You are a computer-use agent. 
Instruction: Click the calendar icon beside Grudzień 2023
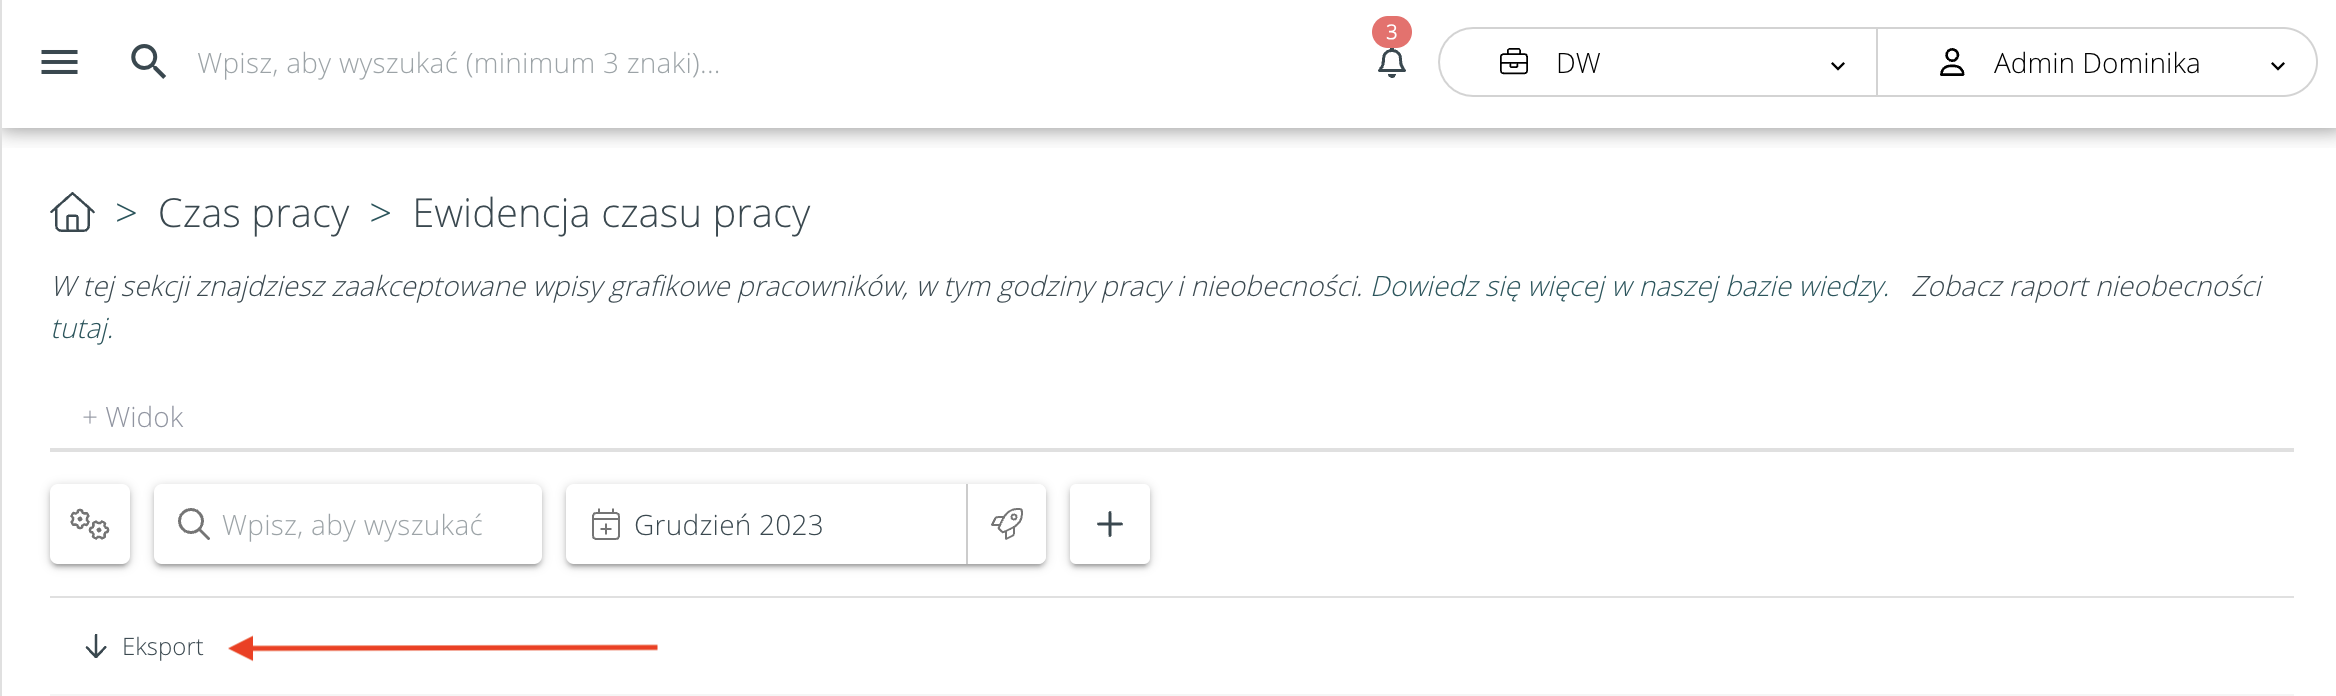606,524
